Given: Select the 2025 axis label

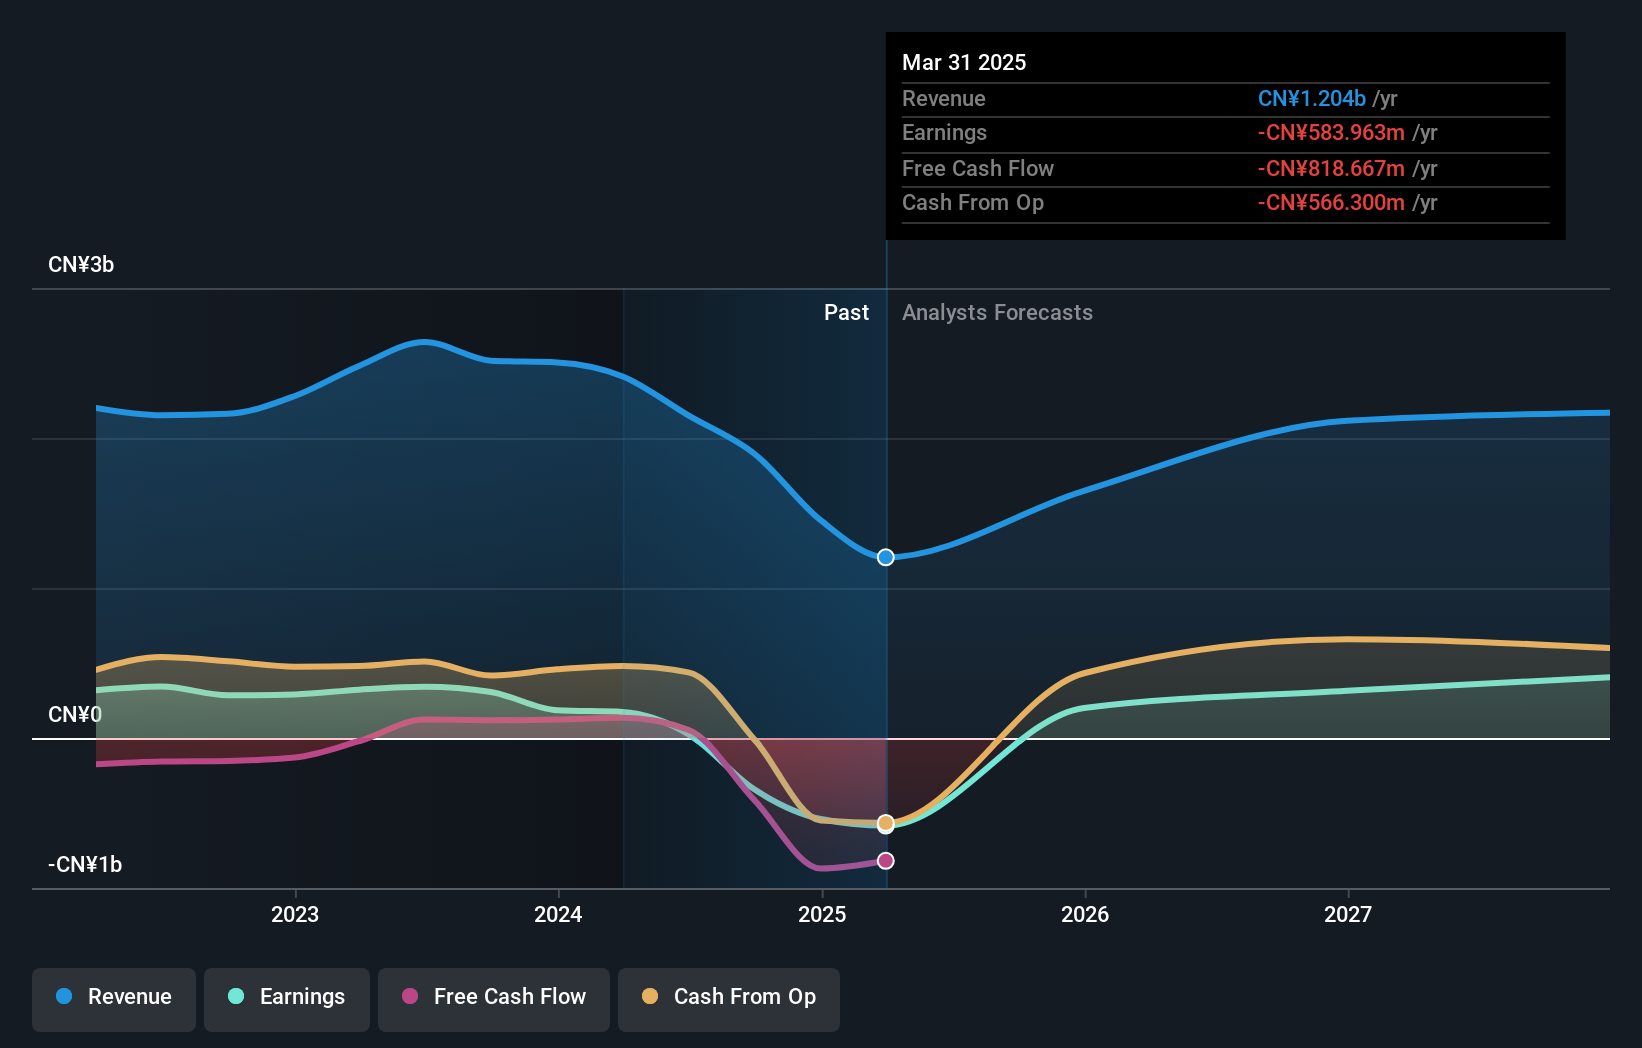Looking at the screenshot, I should (x=822, y=914).
